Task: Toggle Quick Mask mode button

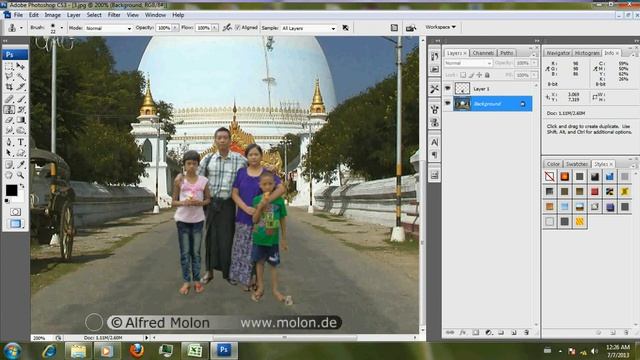Action: coord(15,212)
